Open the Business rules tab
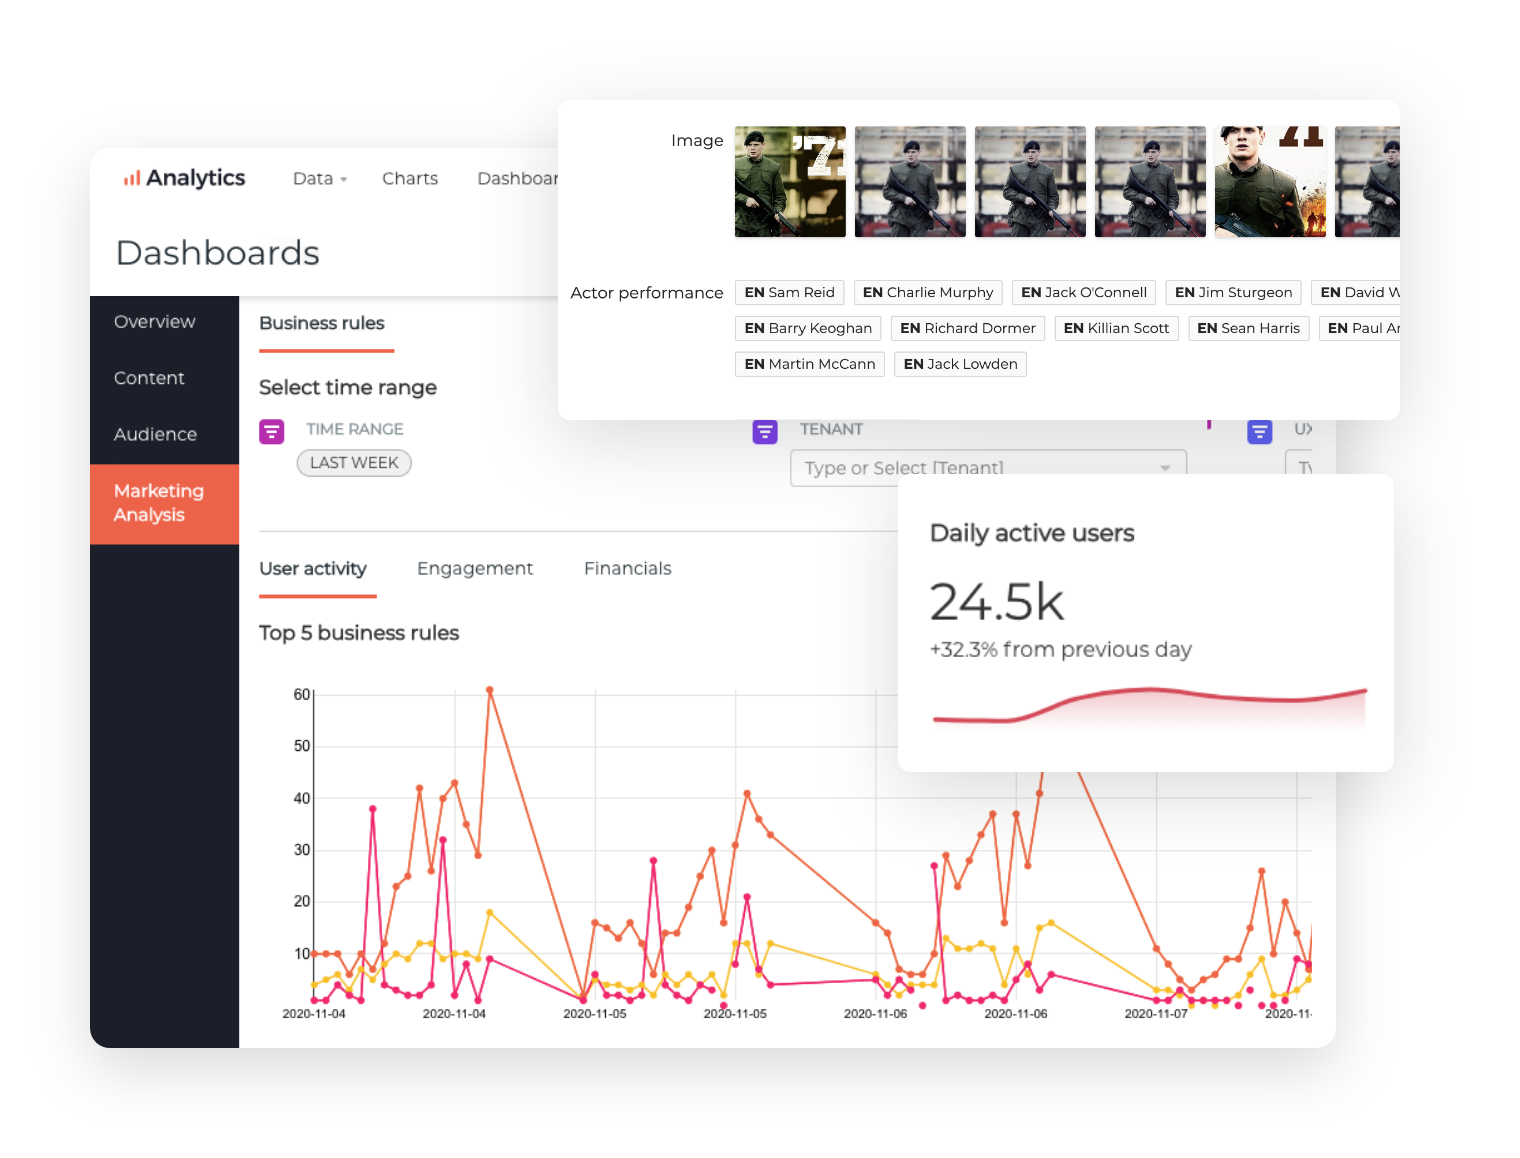1520x1158 pixels. tap(322, 324)
